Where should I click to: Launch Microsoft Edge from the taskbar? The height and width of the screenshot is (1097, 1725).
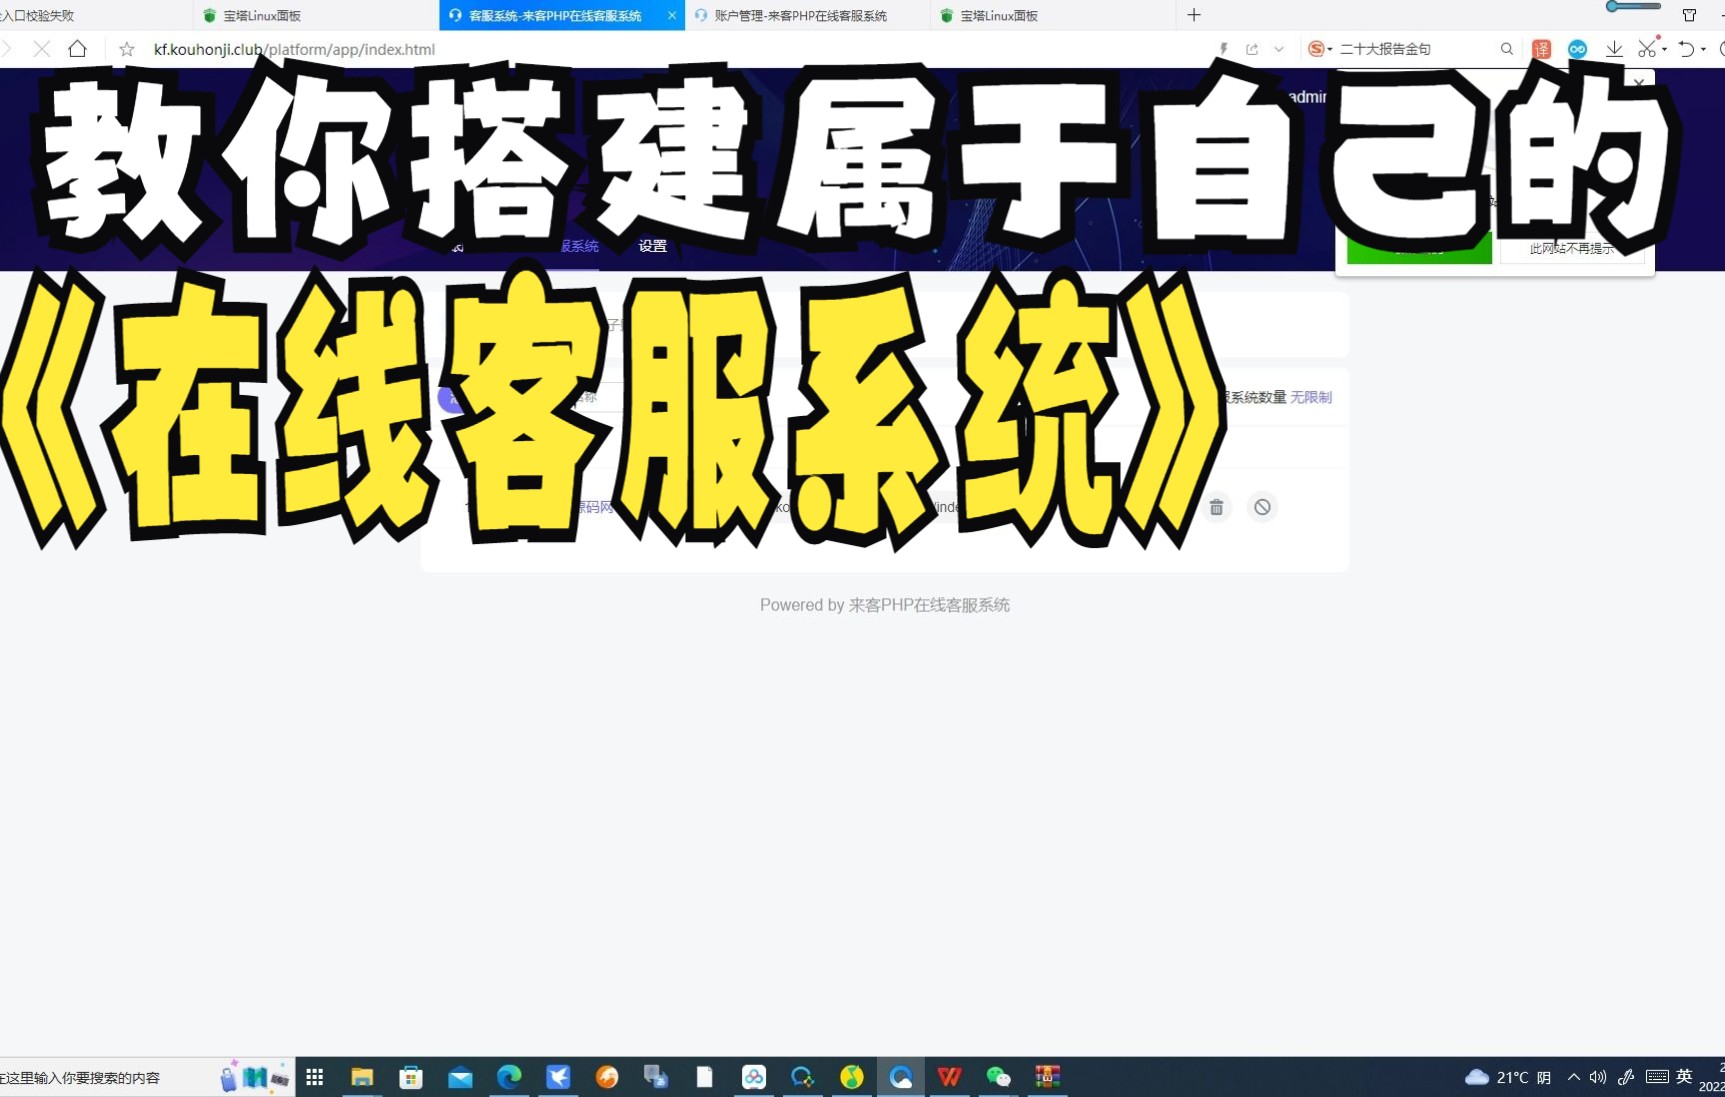coord(509,1077)
